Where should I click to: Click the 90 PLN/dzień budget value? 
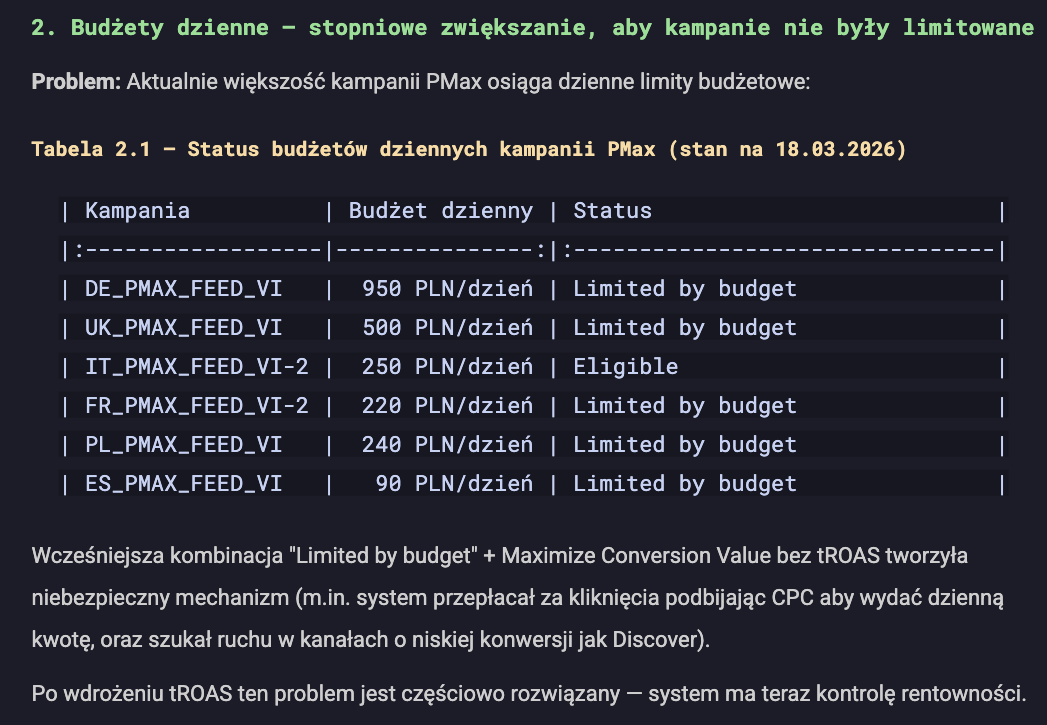pyautogui.click(x=450, y=483)
